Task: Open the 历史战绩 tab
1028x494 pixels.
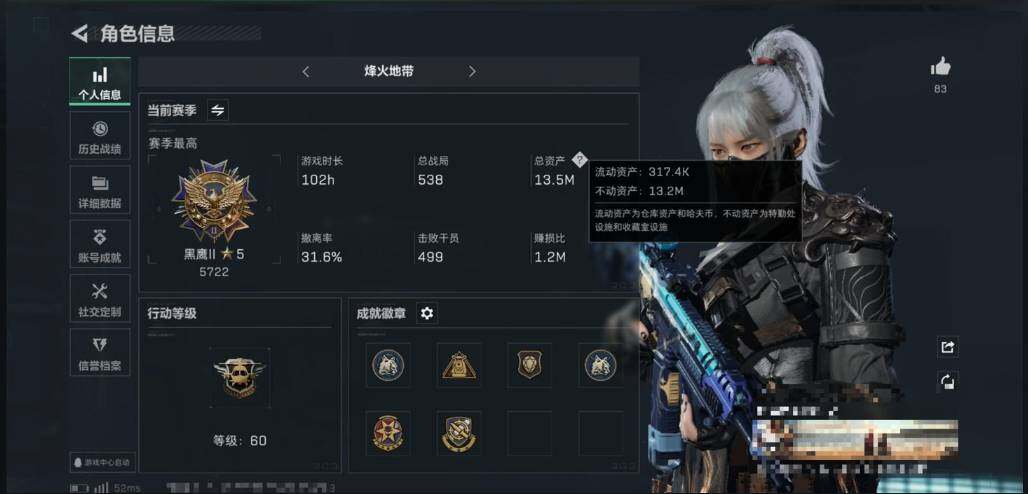Action: click(x=100, y=136)
